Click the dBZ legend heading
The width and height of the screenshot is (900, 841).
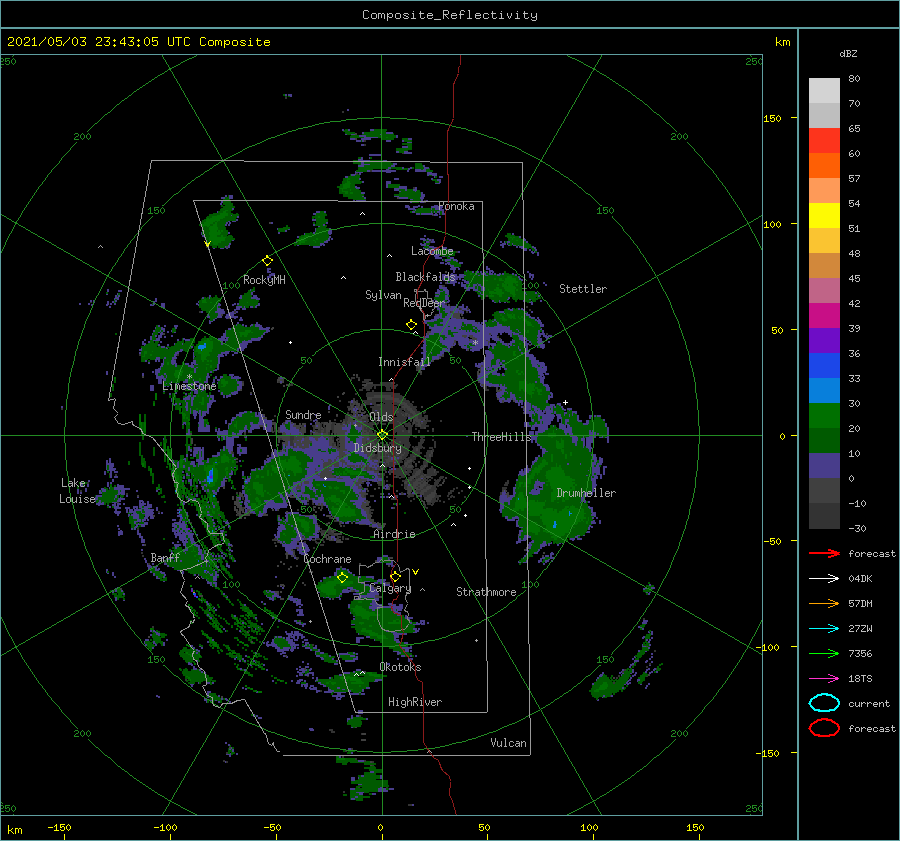coord(848,53)
